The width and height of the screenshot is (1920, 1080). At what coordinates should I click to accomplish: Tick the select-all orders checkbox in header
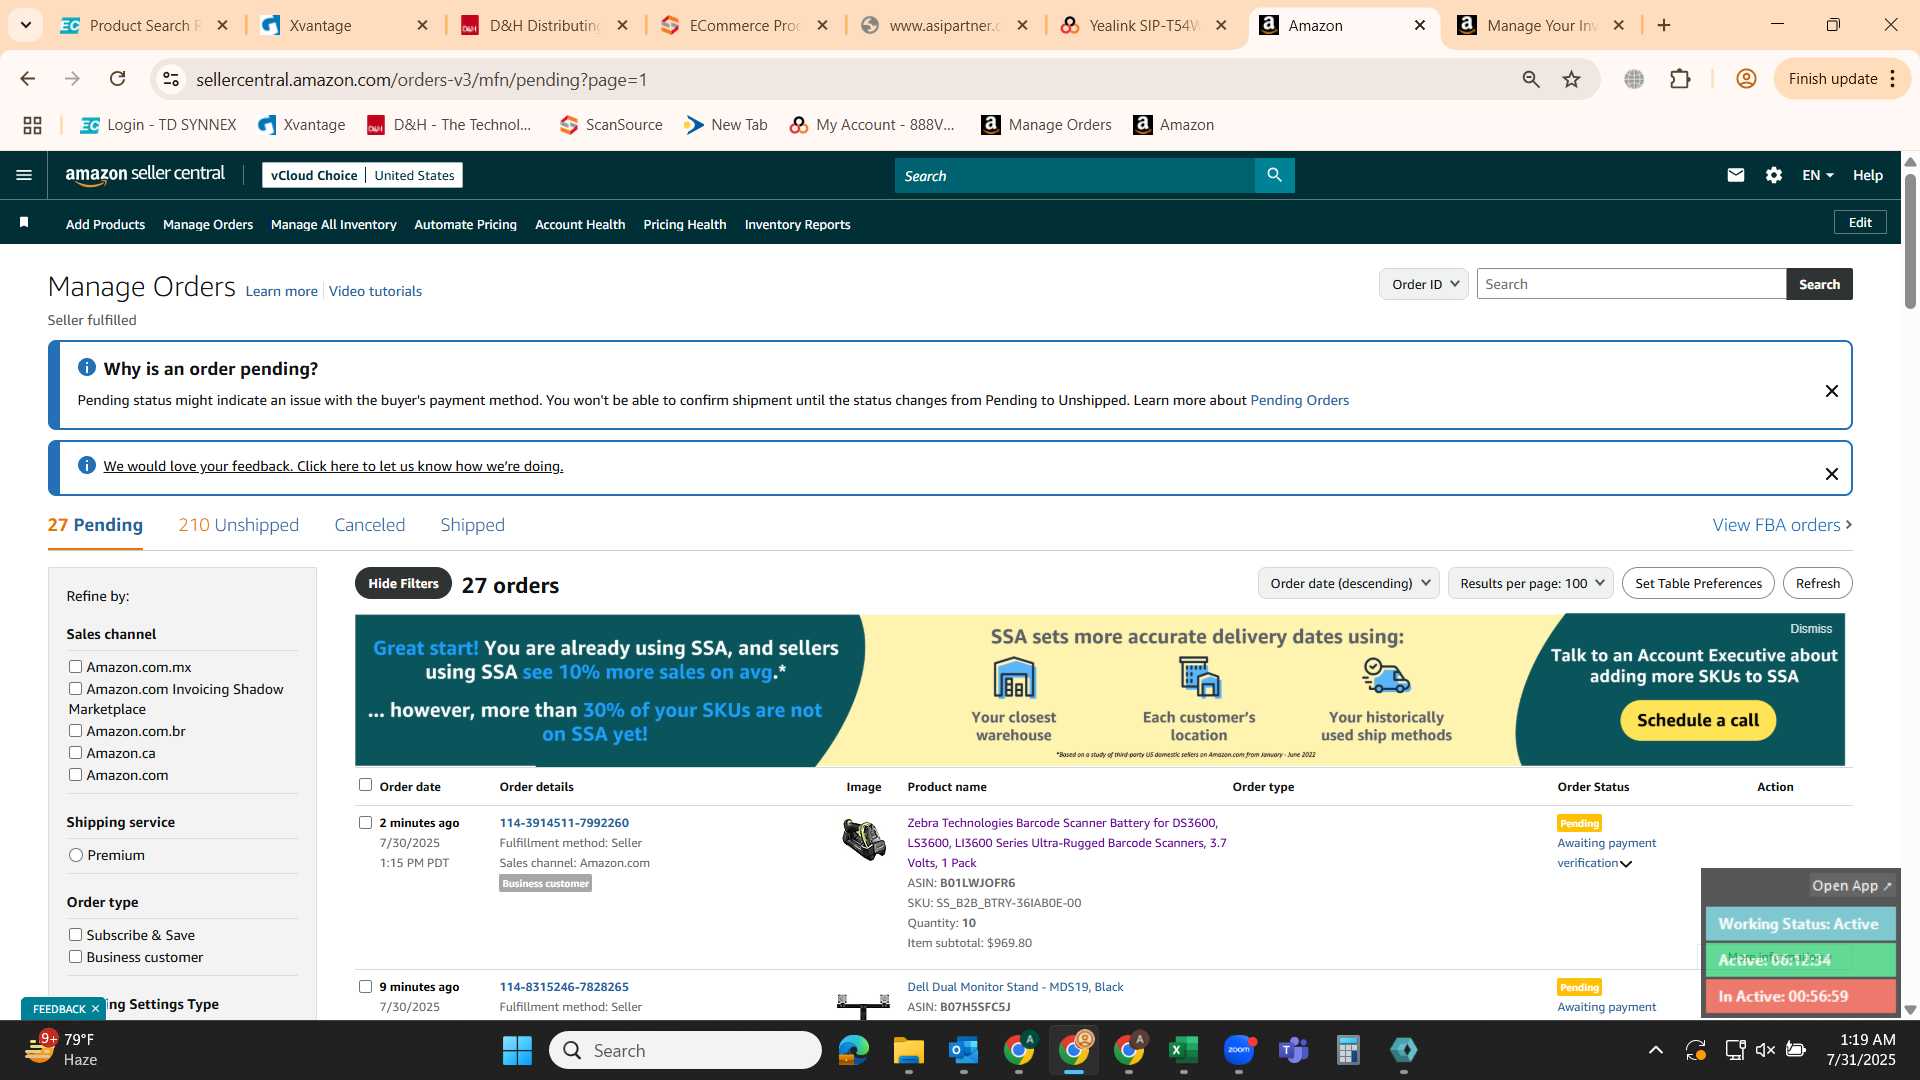[x=365, y=785]
